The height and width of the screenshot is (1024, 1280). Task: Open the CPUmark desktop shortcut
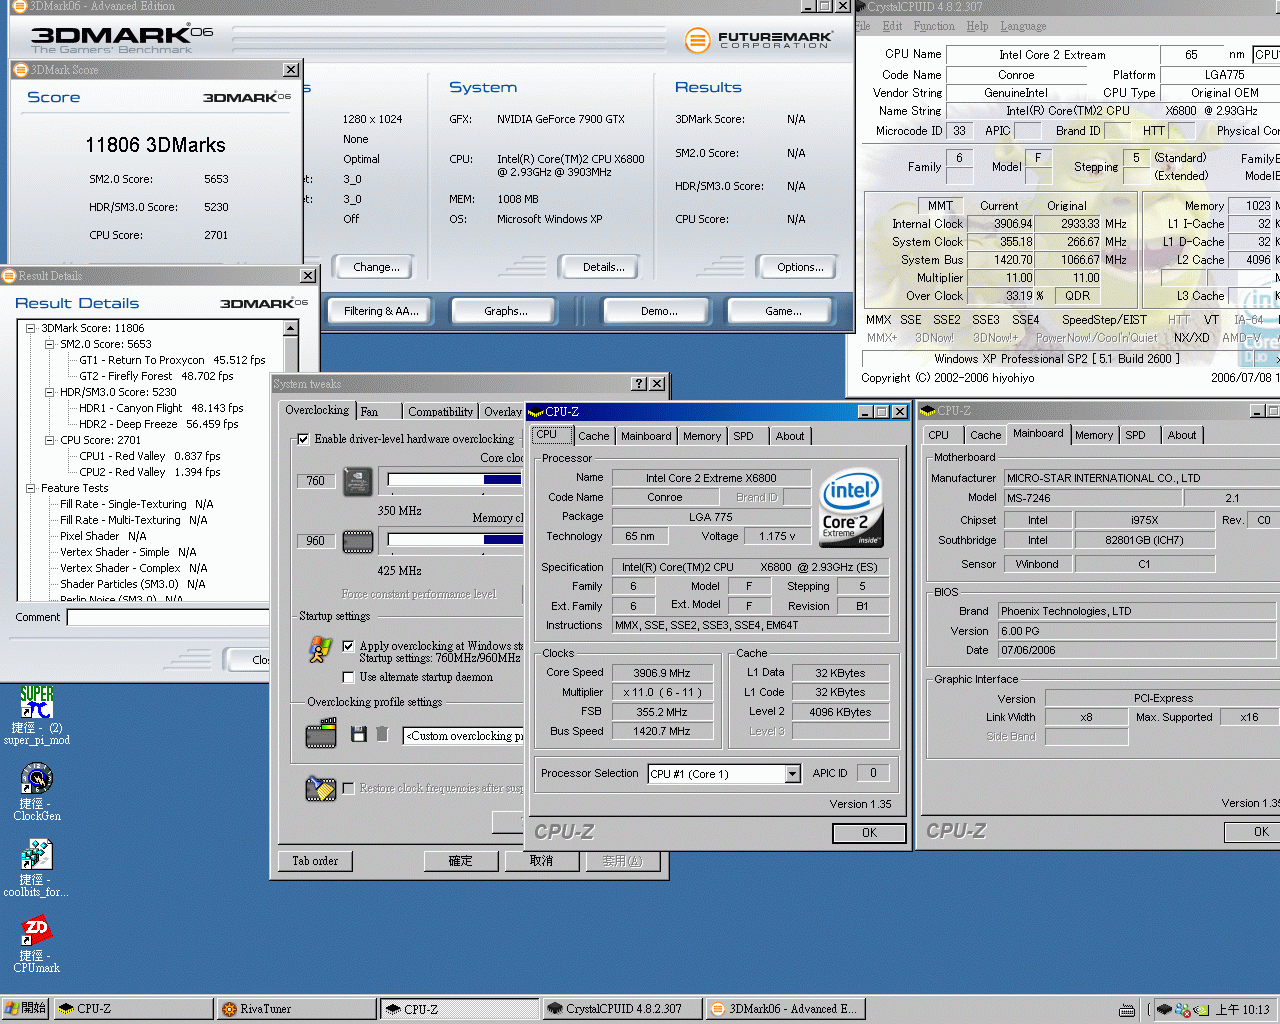36,945
